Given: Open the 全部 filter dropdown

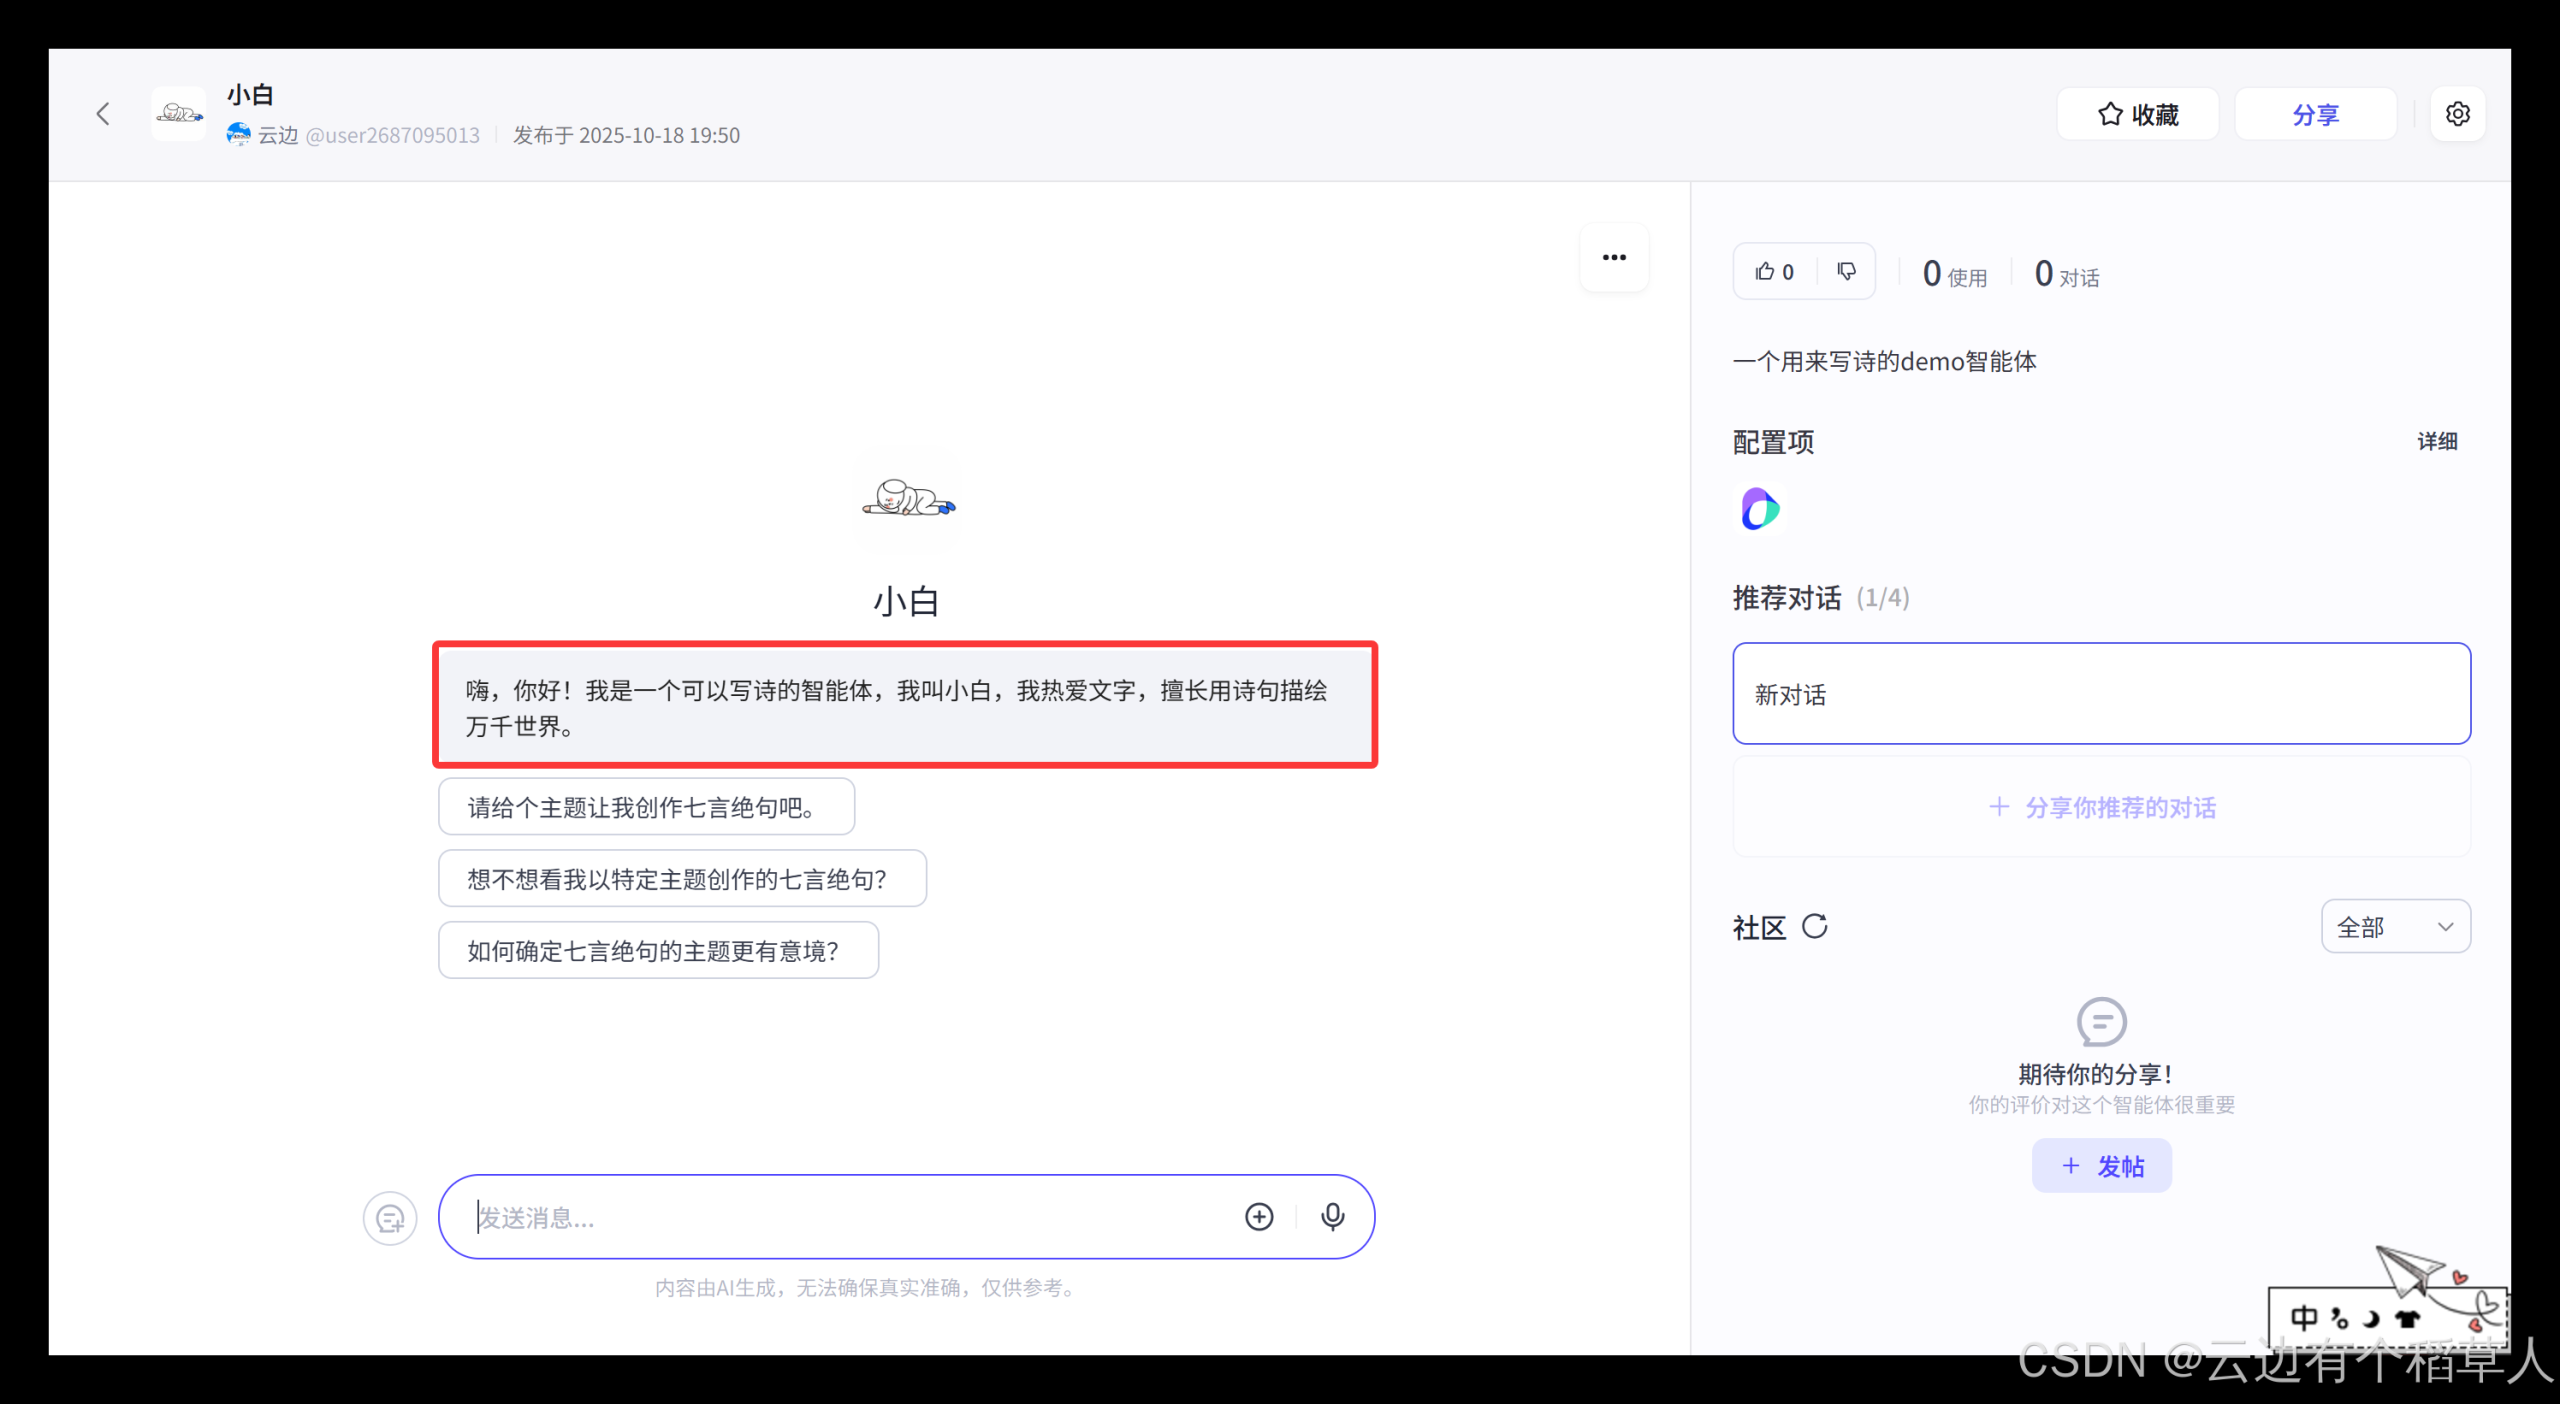Looking at the screenshot, I should click(2394, 927).
